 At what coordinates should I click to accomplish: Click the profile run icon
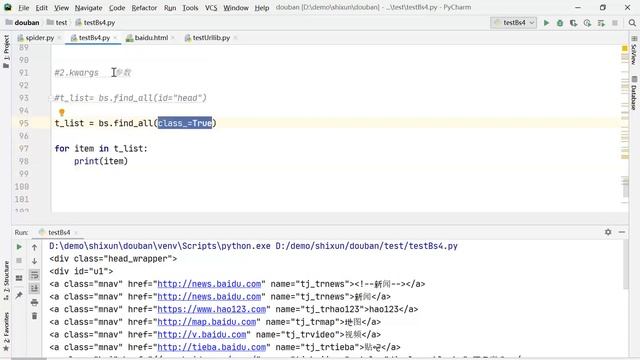587,23
